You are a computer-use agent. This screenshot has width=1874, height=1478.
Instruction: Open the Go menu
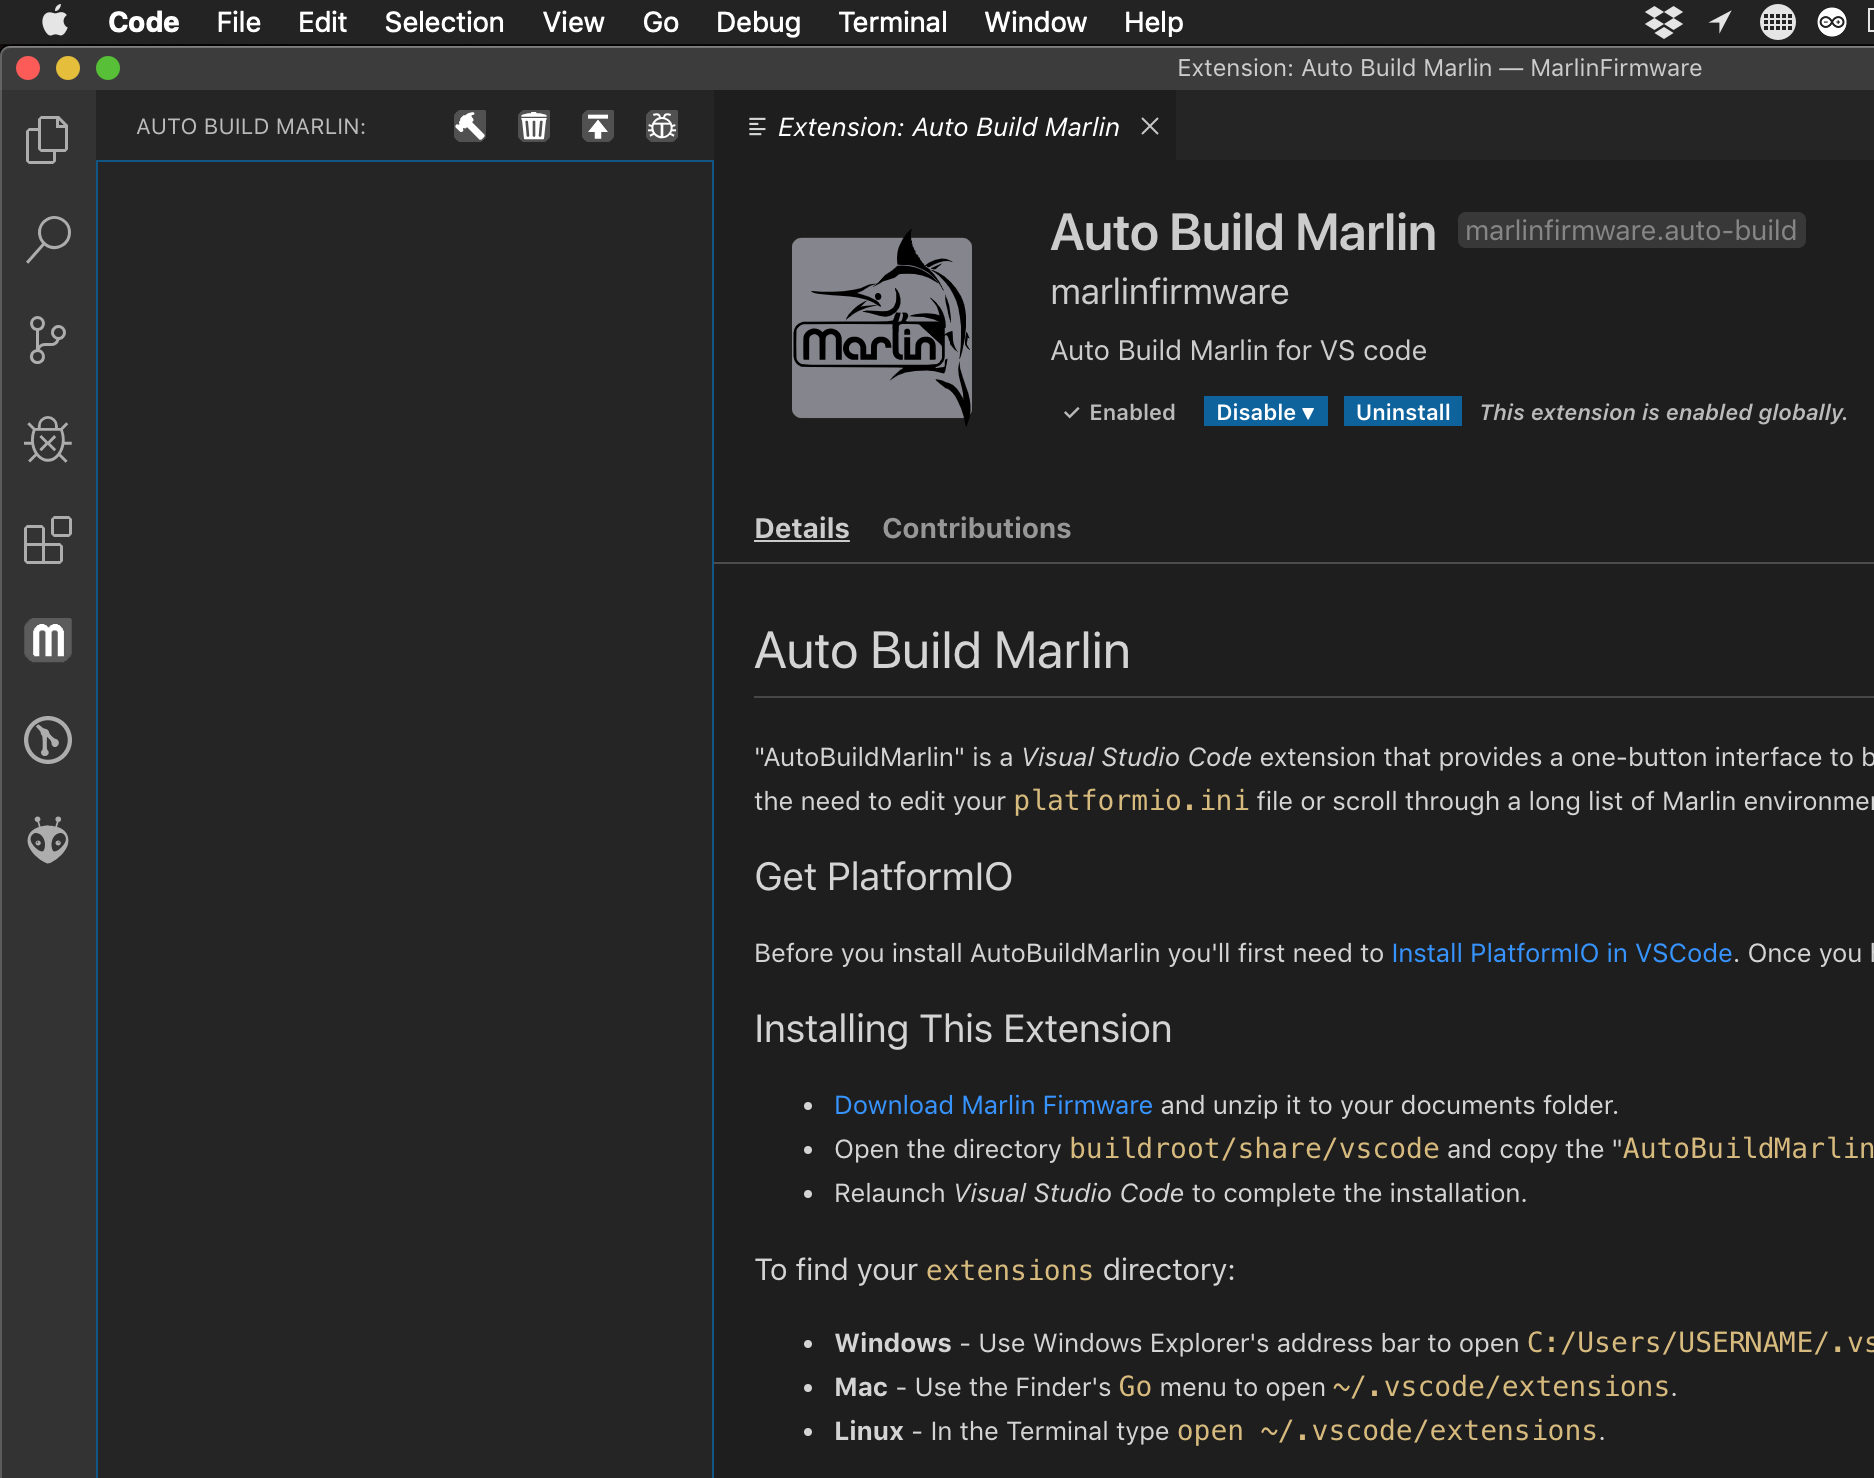pos(660,22)
